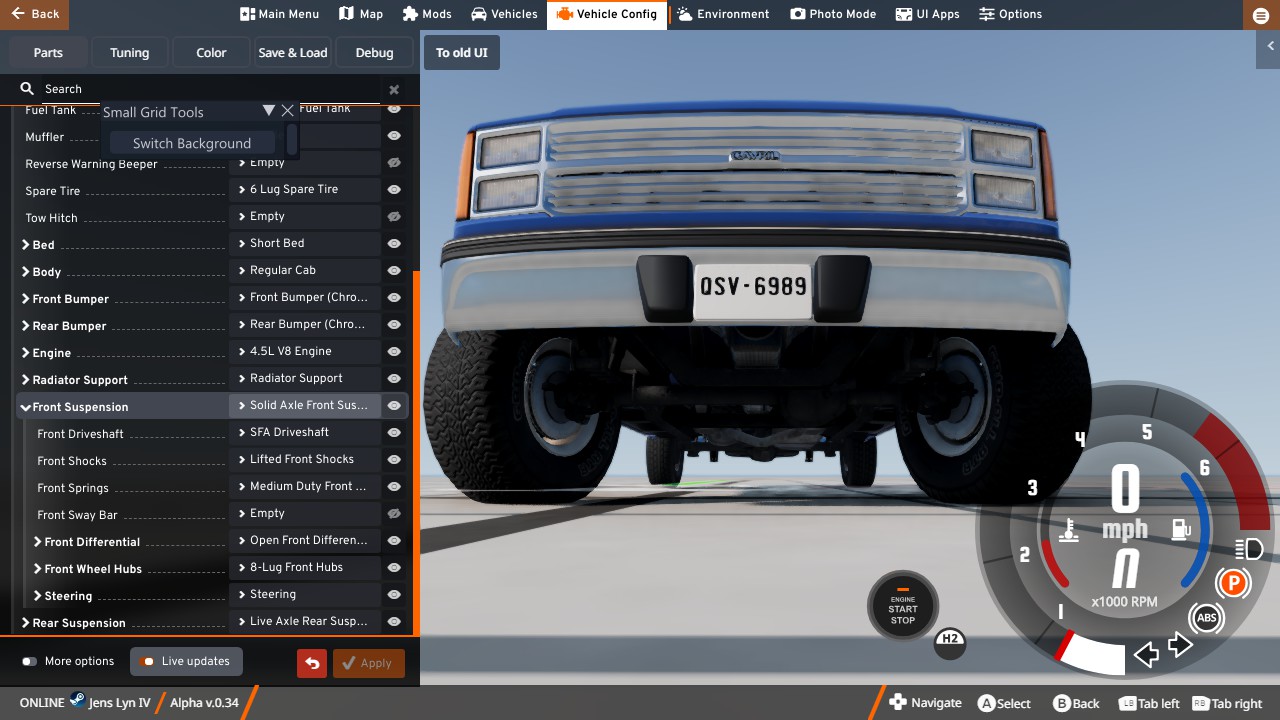The image size is (1280, 720).
Task: Expand the Engine tree item
Action: pyautogui.click(x=25, y=352)
